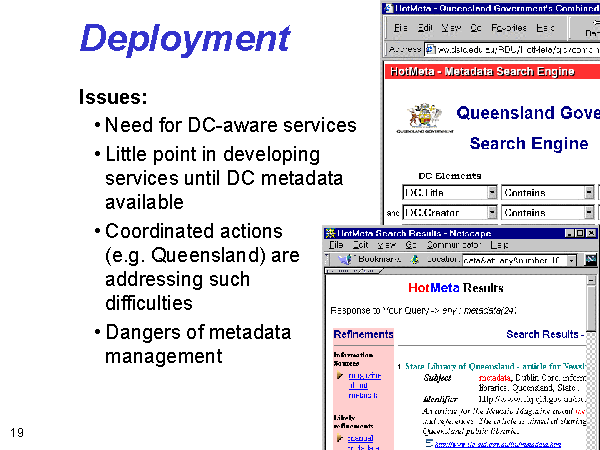
Task: Open File menu in HotMeta Internet Explorer window
Action: [x=400, y=28]
